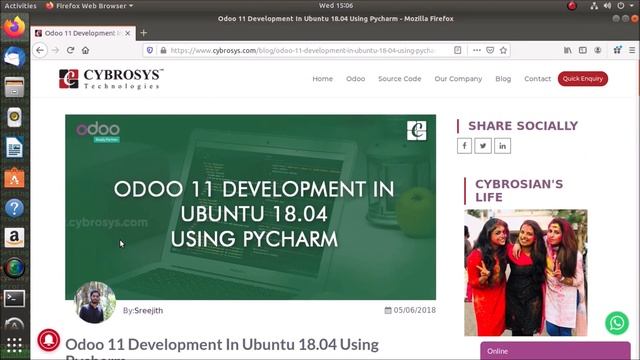Click the article title heading
The image size is (640, 360).
[x=222, y=349]
